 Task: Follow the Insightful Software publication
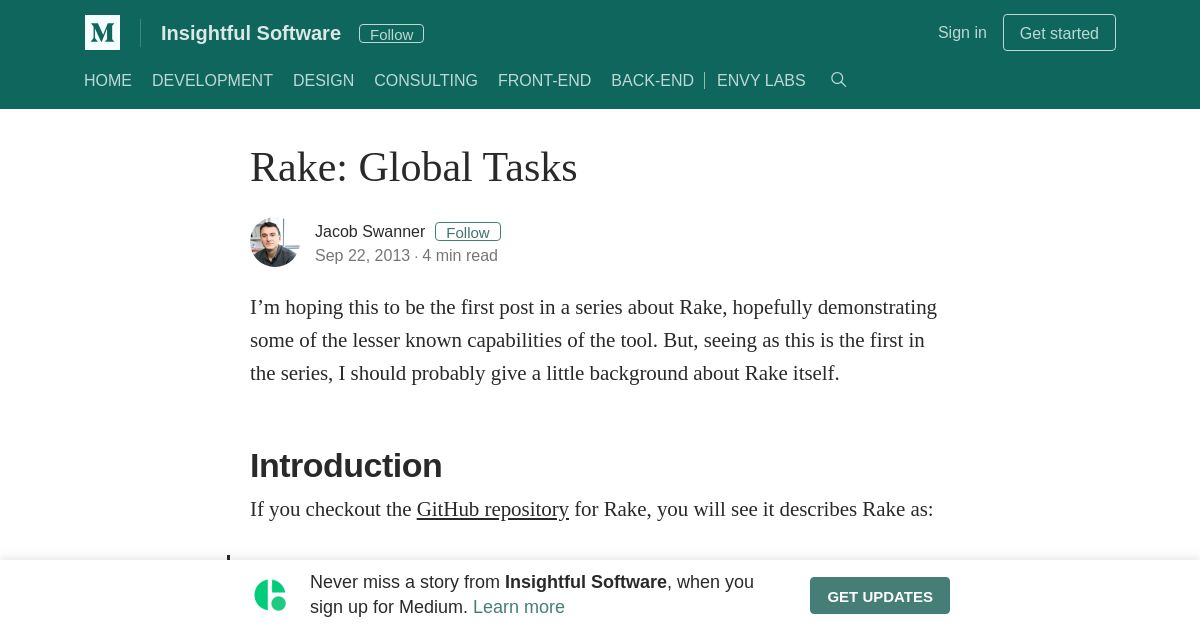pos(391,34)
